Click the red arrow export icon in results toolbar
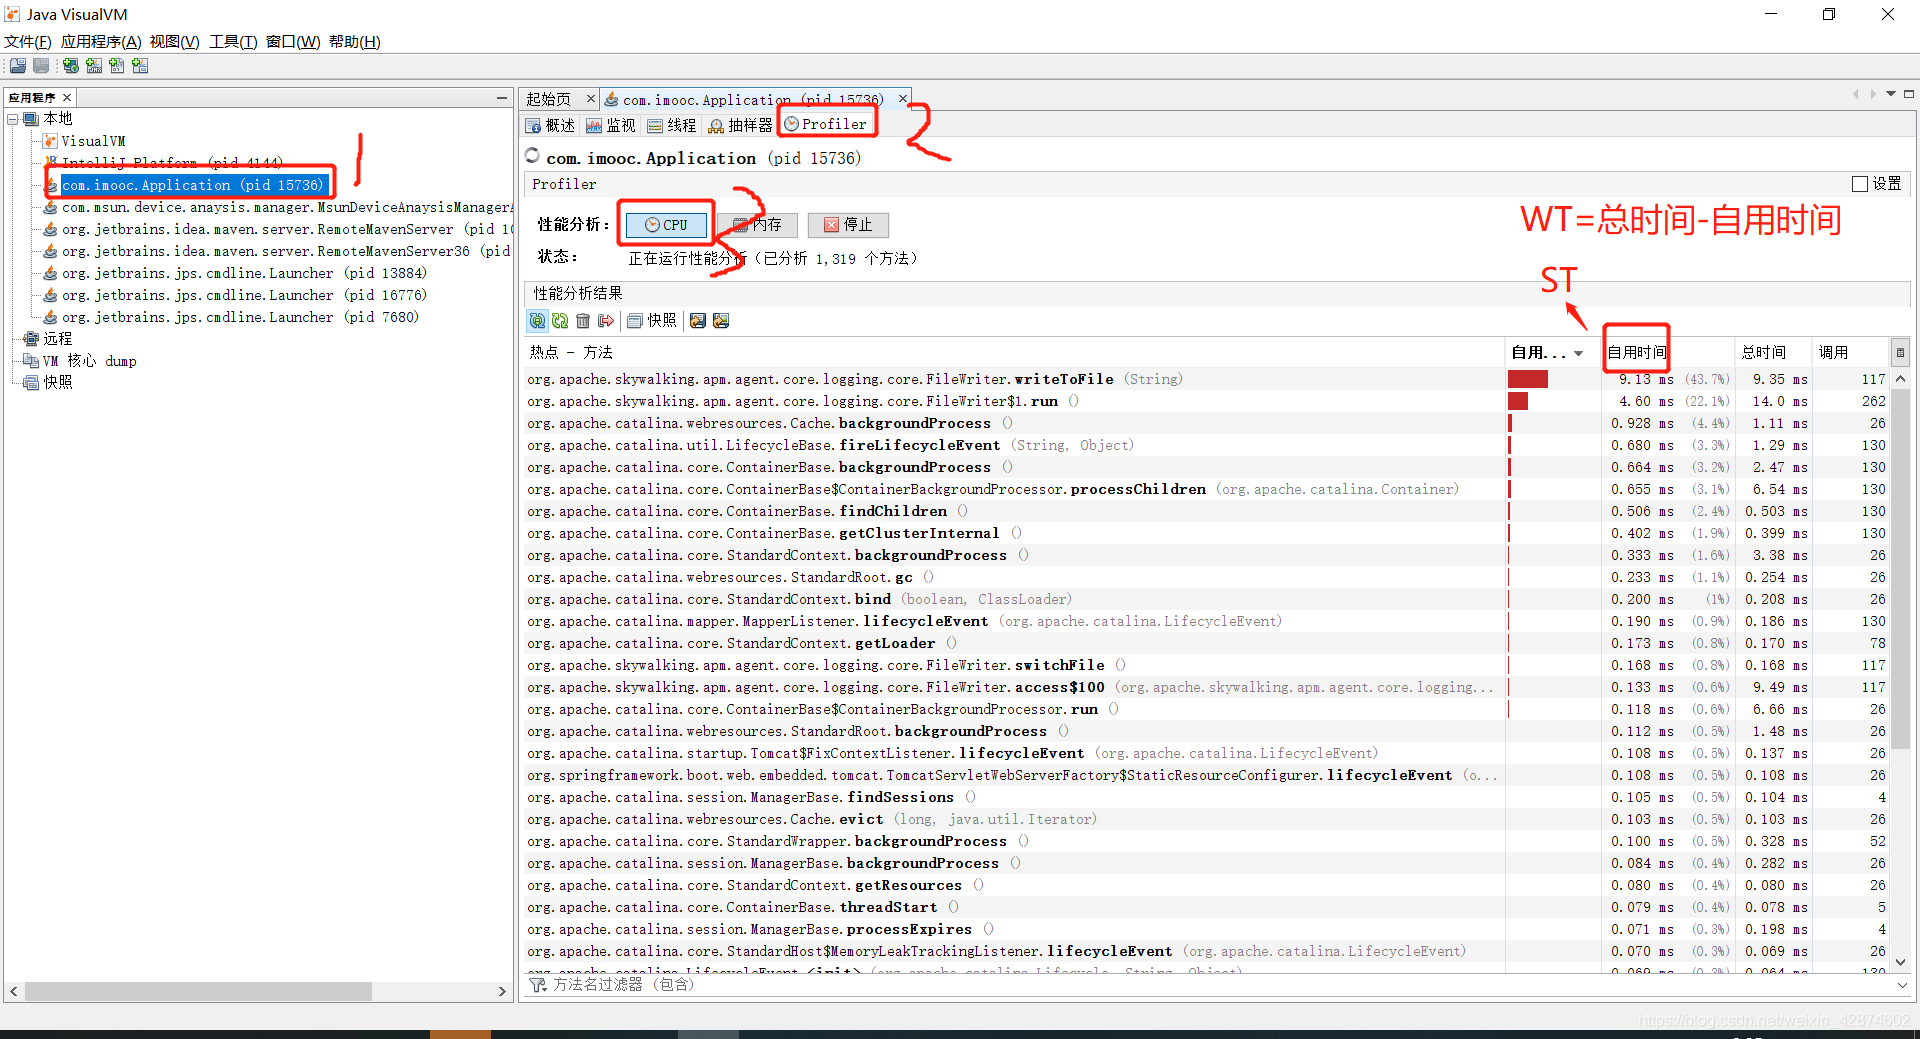Image resolution: width=1920 pixels, height=1039 pixels. tap(606, 321)
